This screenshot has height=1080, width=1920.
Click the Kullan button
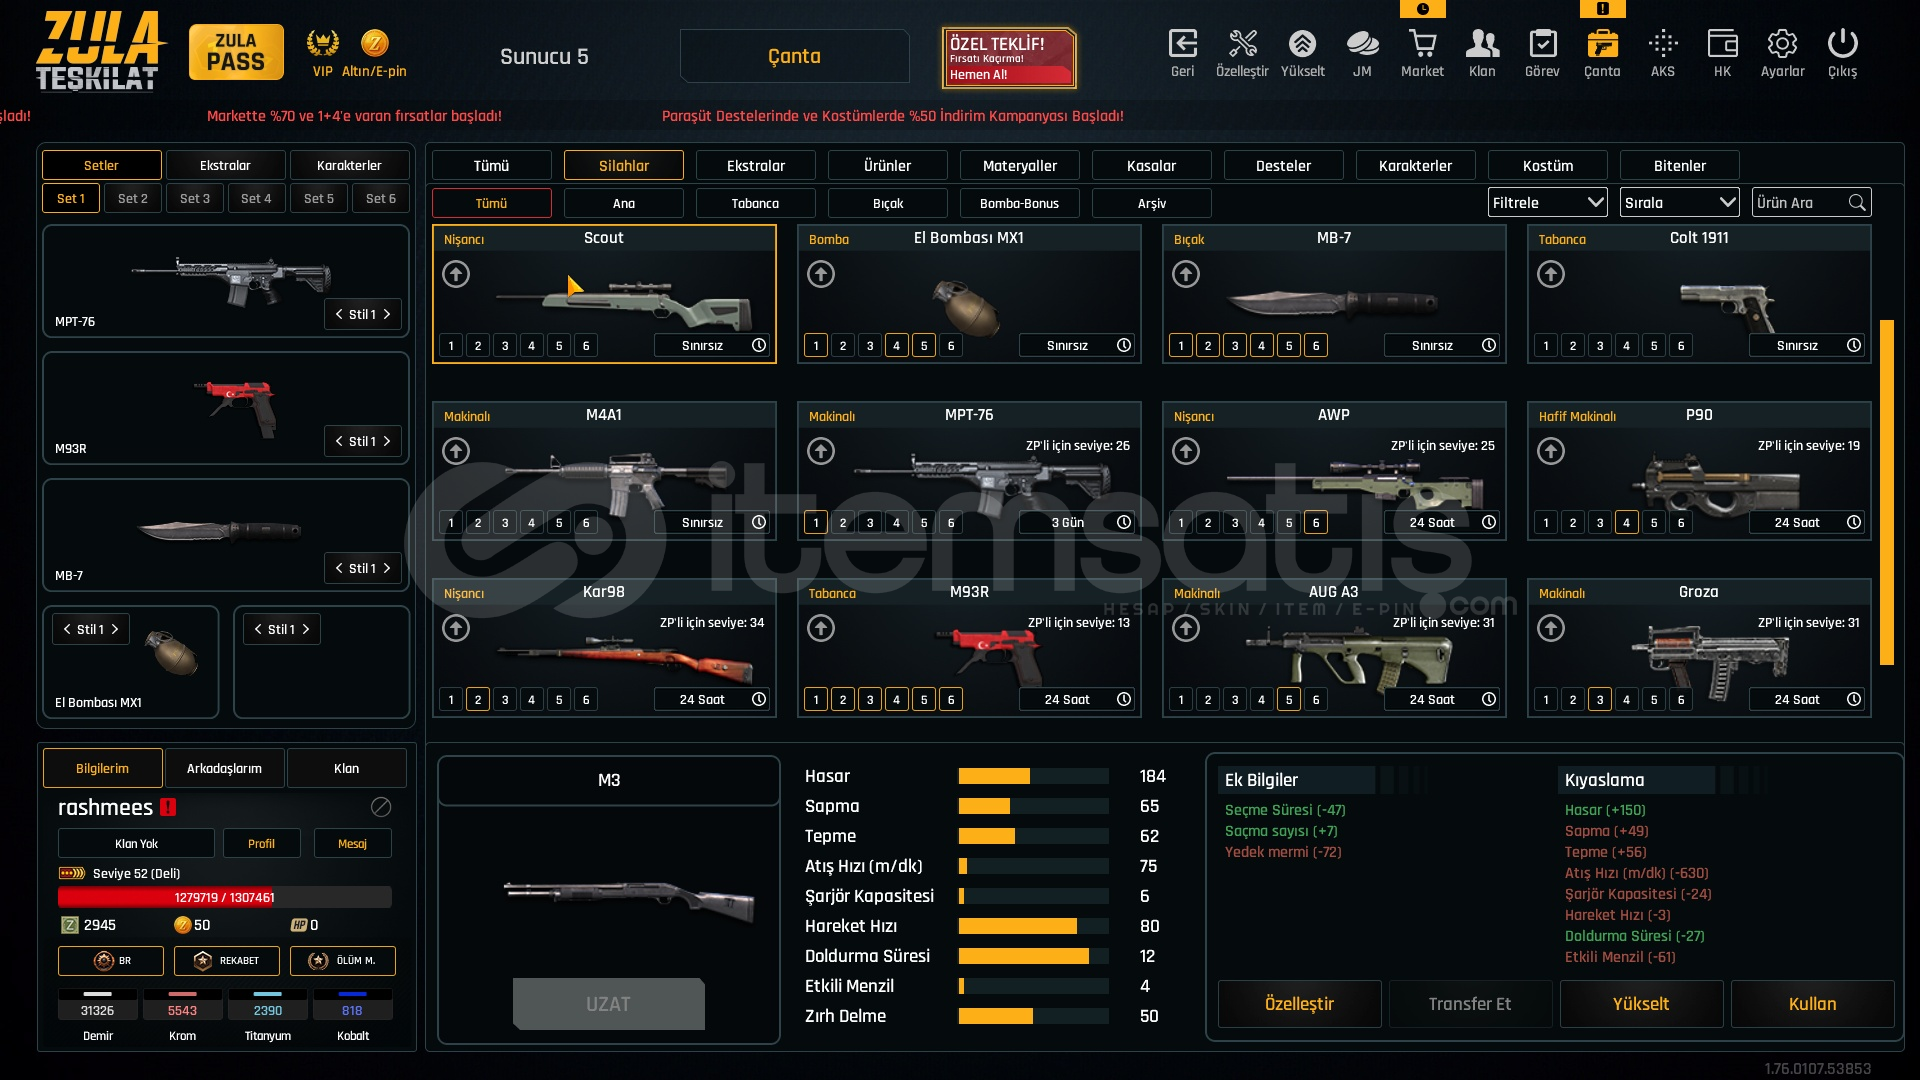click(1812, 1004)
